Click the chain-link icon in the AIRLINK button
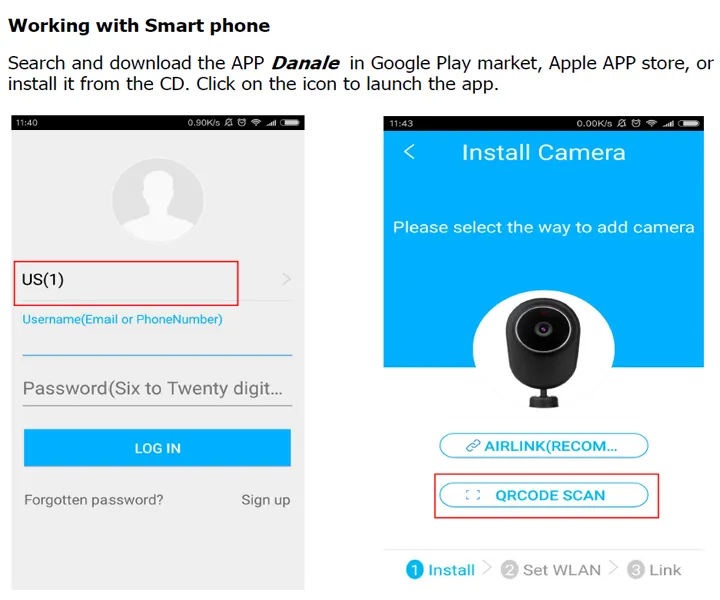Image resolution: width=720 pixels, height=600 pixels. point(473,446)
